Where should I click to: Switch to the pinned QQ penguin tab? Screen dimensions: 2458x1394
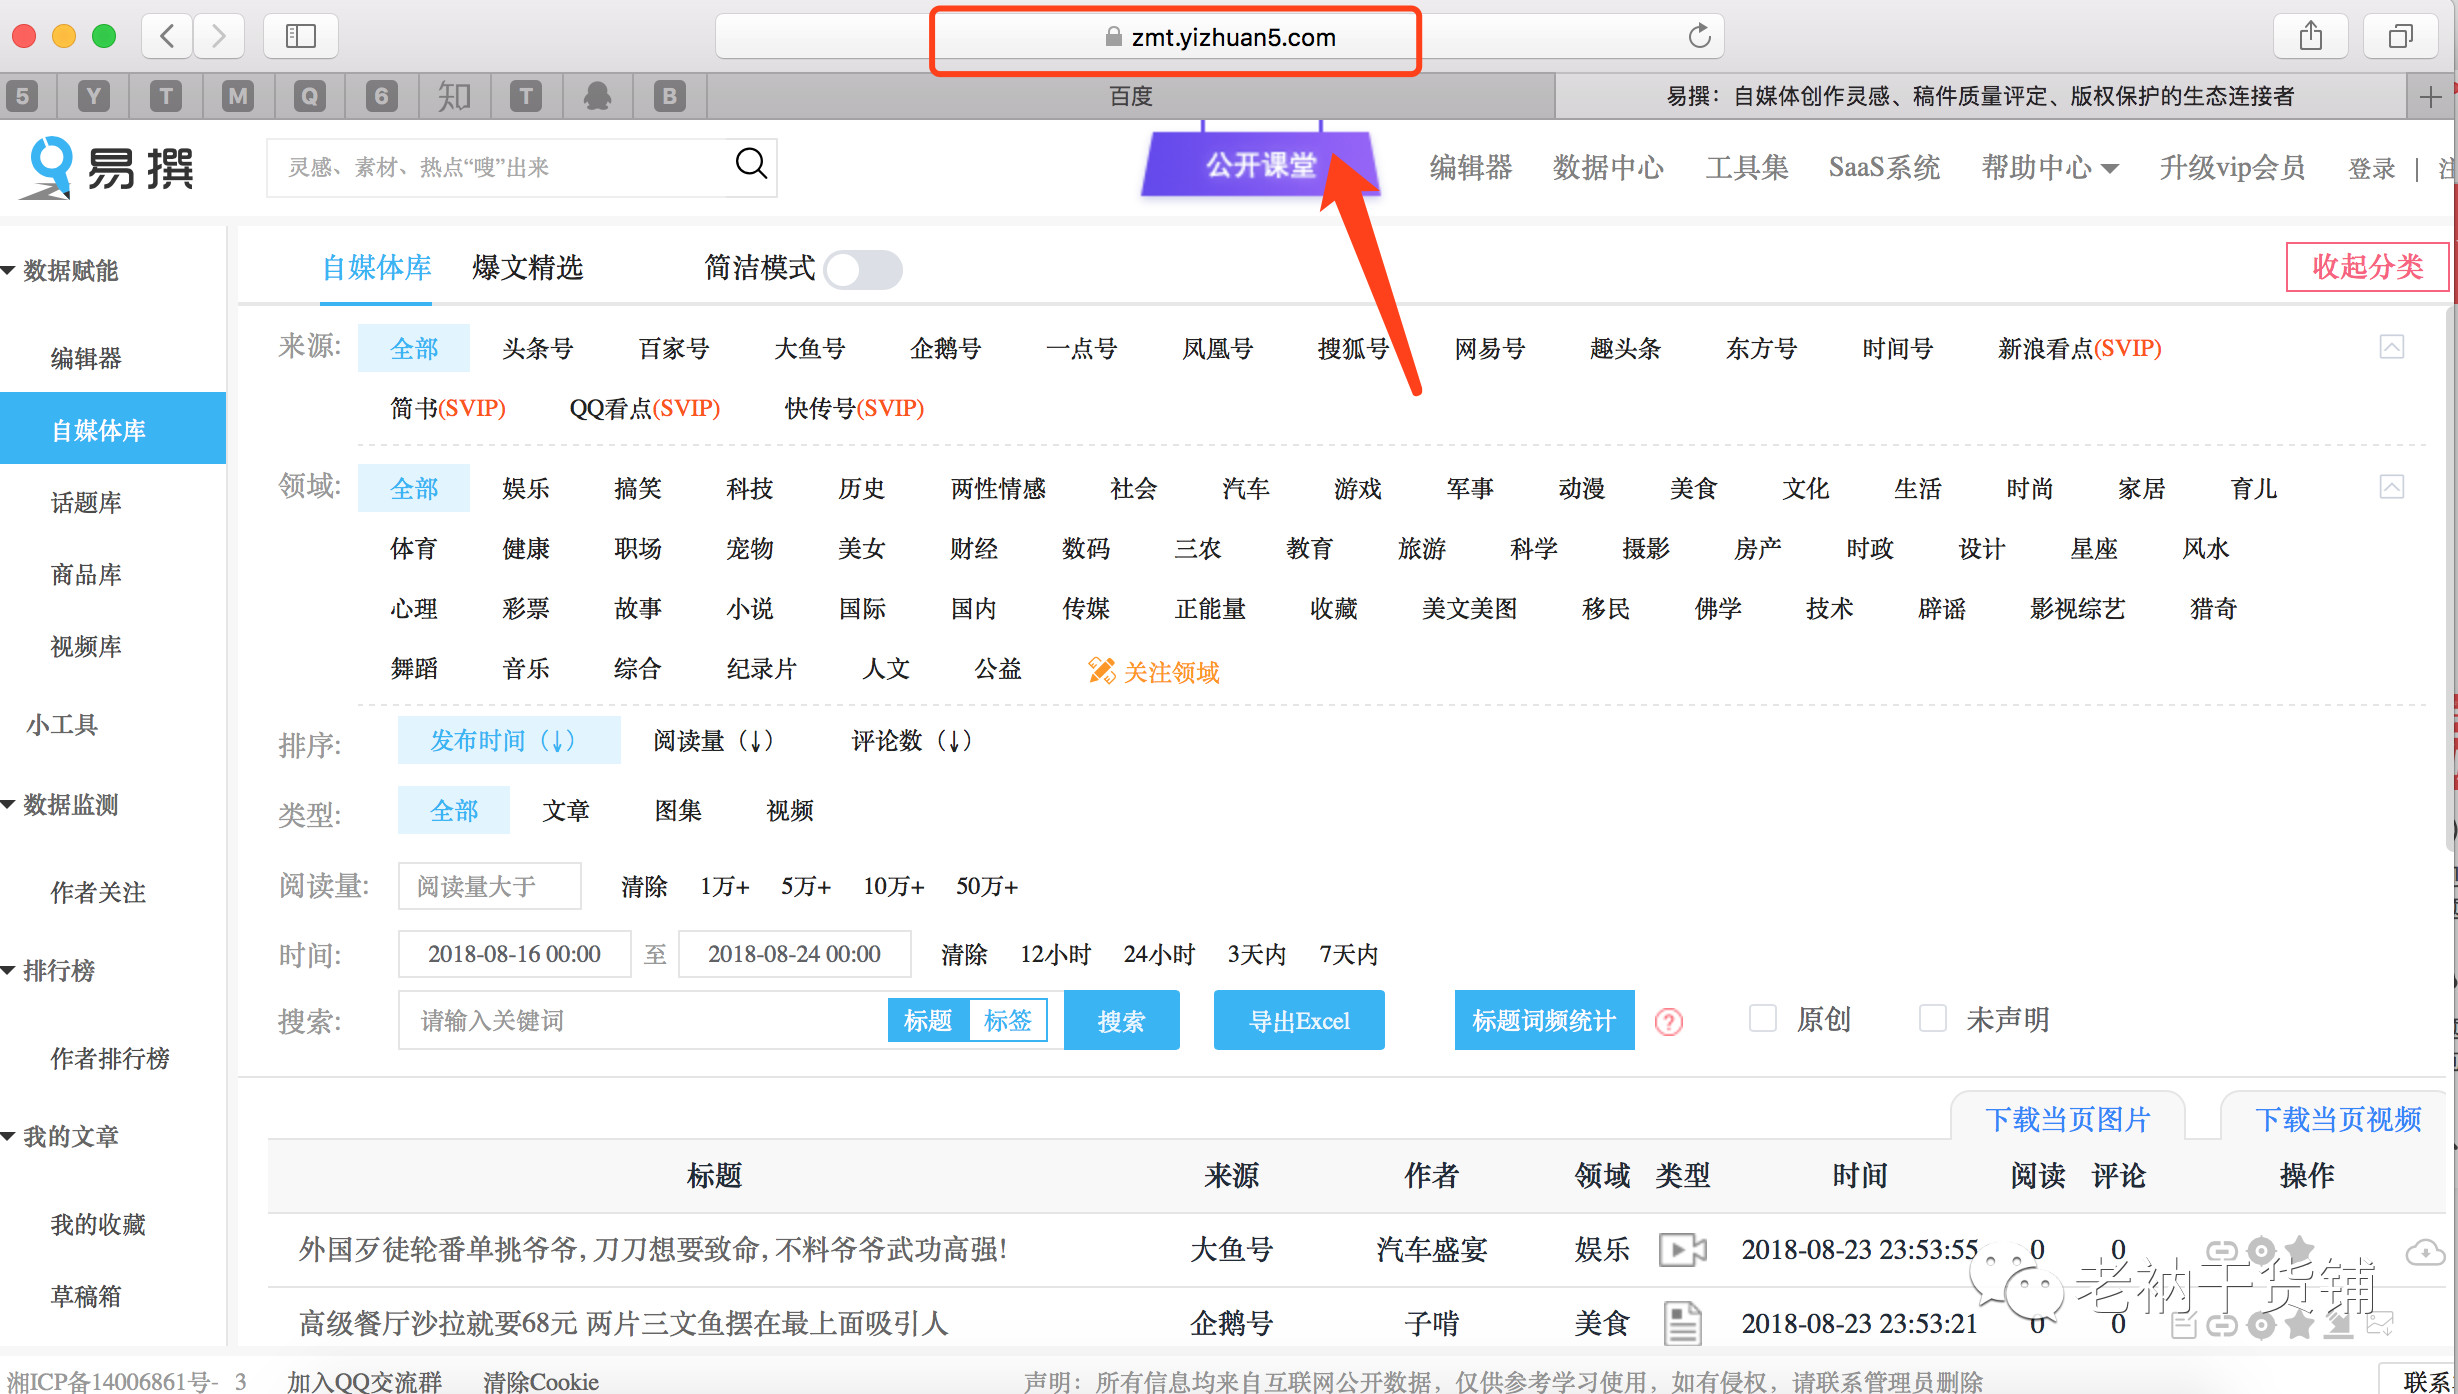coord(598,97)
